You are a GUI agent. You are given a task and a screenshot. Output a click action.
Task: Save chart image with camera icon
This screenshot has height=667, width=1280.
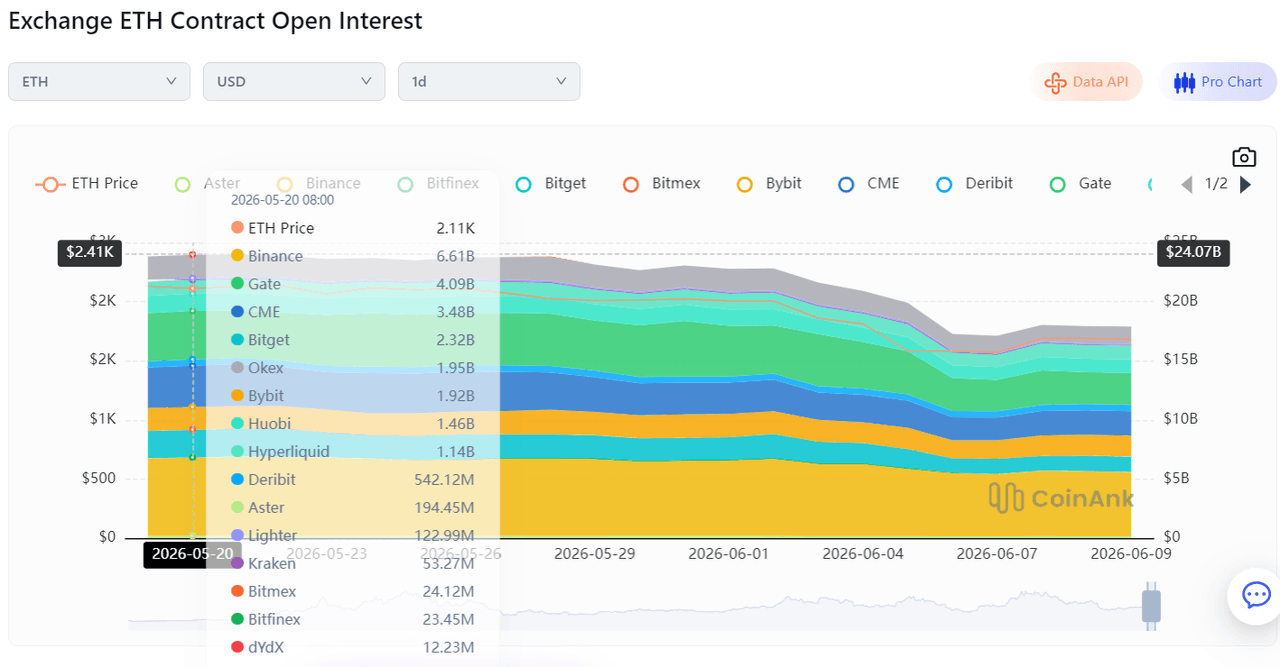tap(1243, 157)
